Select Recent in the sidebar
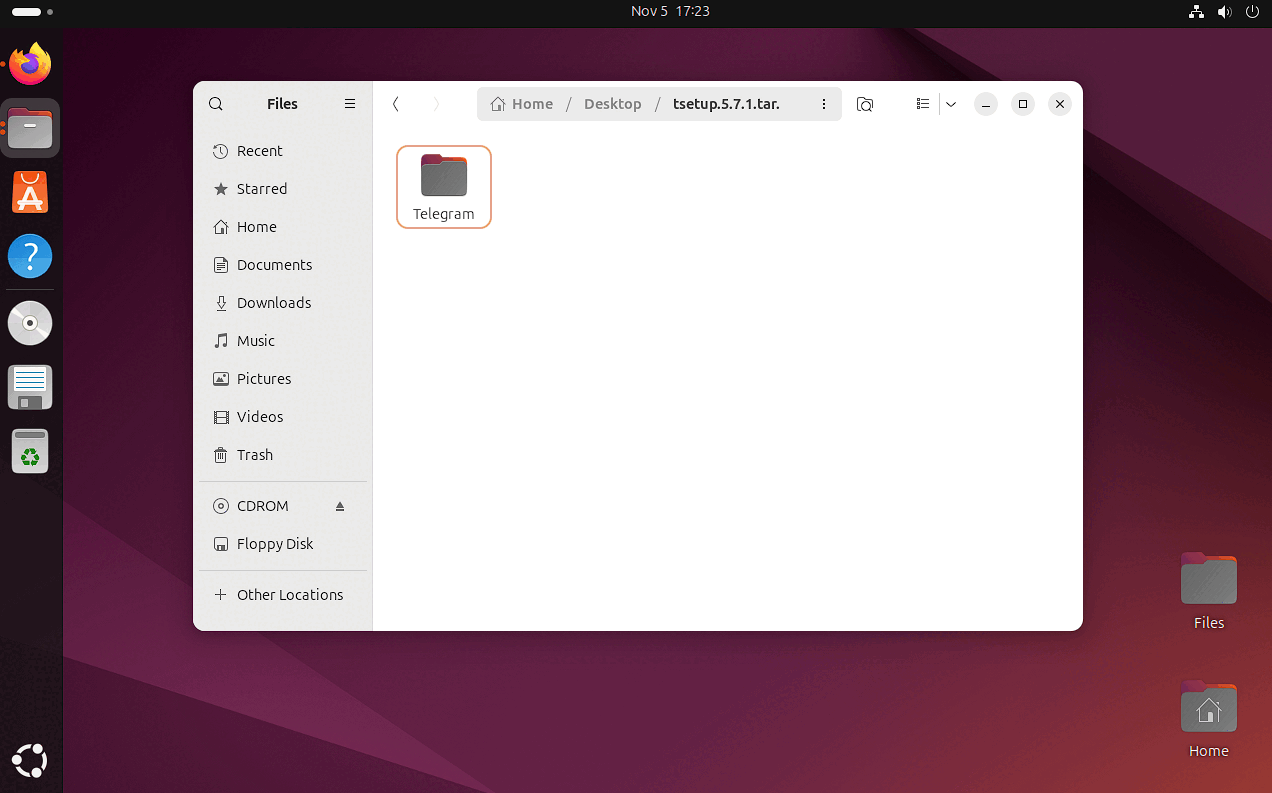 tap(283, 151)
